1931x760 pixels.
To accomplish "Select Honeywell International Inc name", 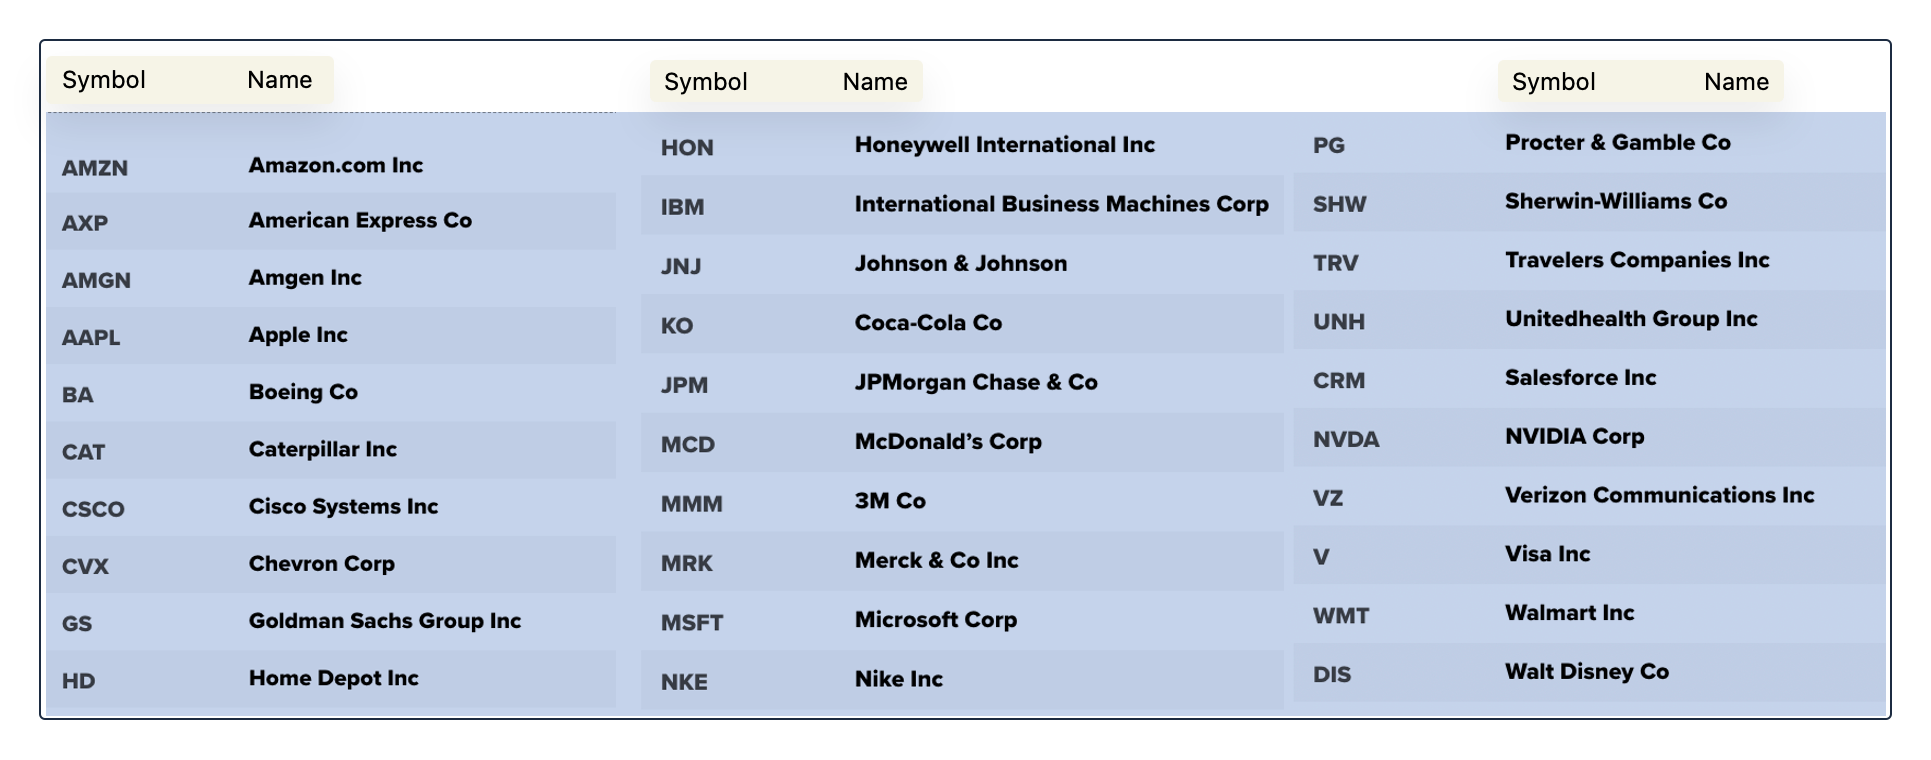I will click(1005, 145).
